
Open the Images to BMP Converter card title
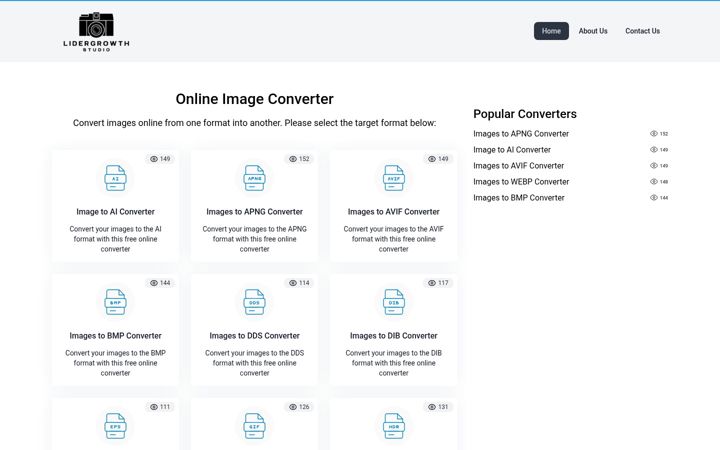pos(115,336)
